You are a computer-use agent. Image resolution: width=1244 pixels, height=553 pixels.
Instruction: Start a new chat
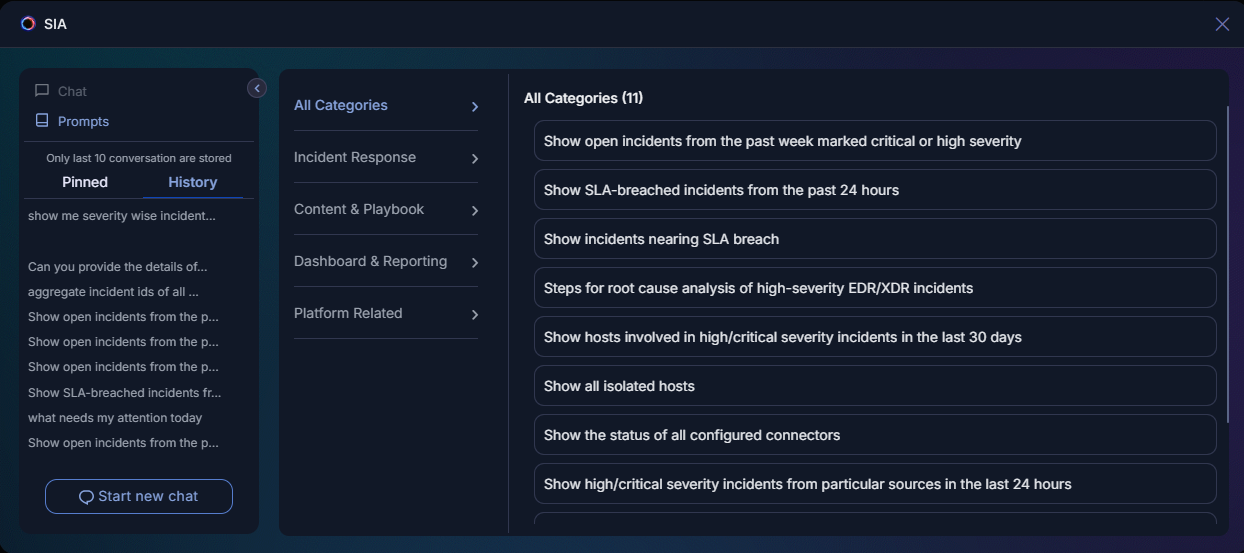[139, 496]
